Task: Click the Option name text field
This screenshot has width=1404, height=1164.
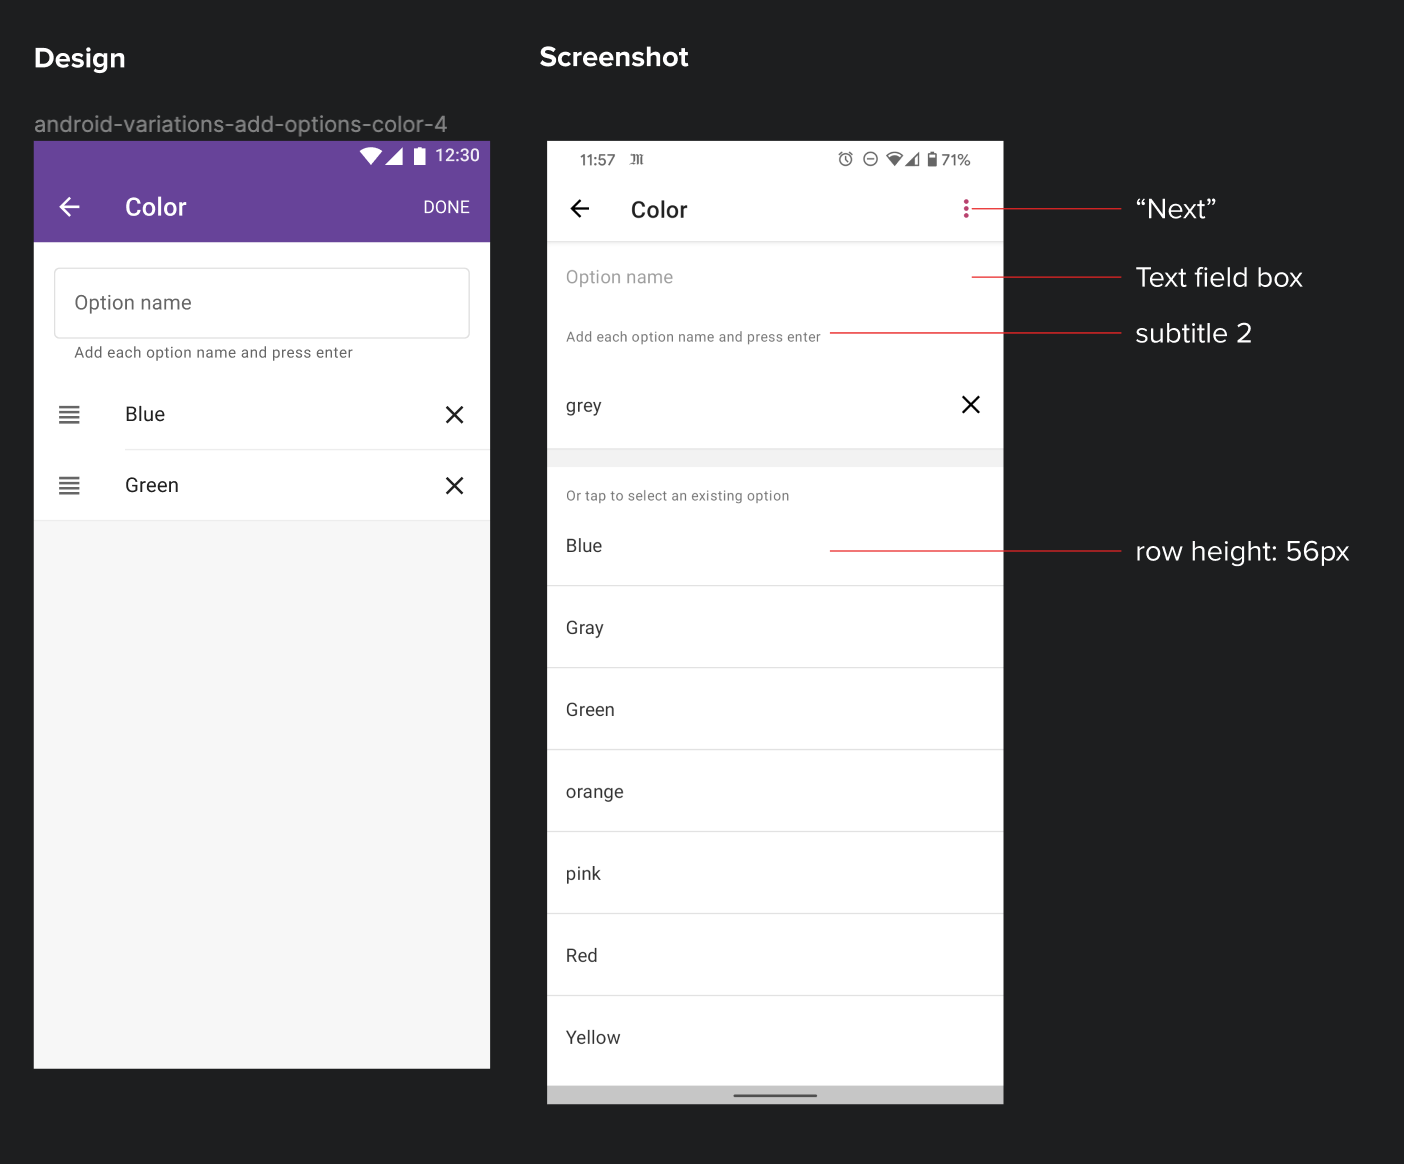Action: pos(261,303)
